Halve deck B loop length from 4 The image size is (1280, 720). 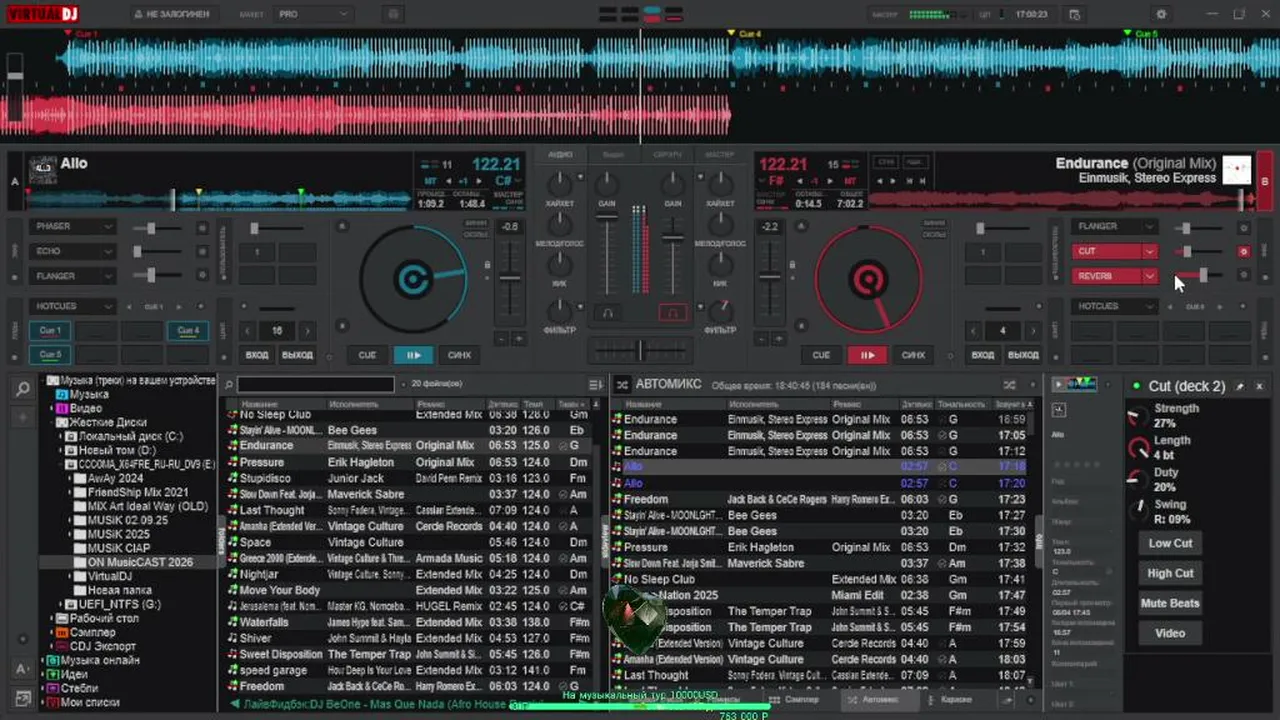(x=972, y=330)
